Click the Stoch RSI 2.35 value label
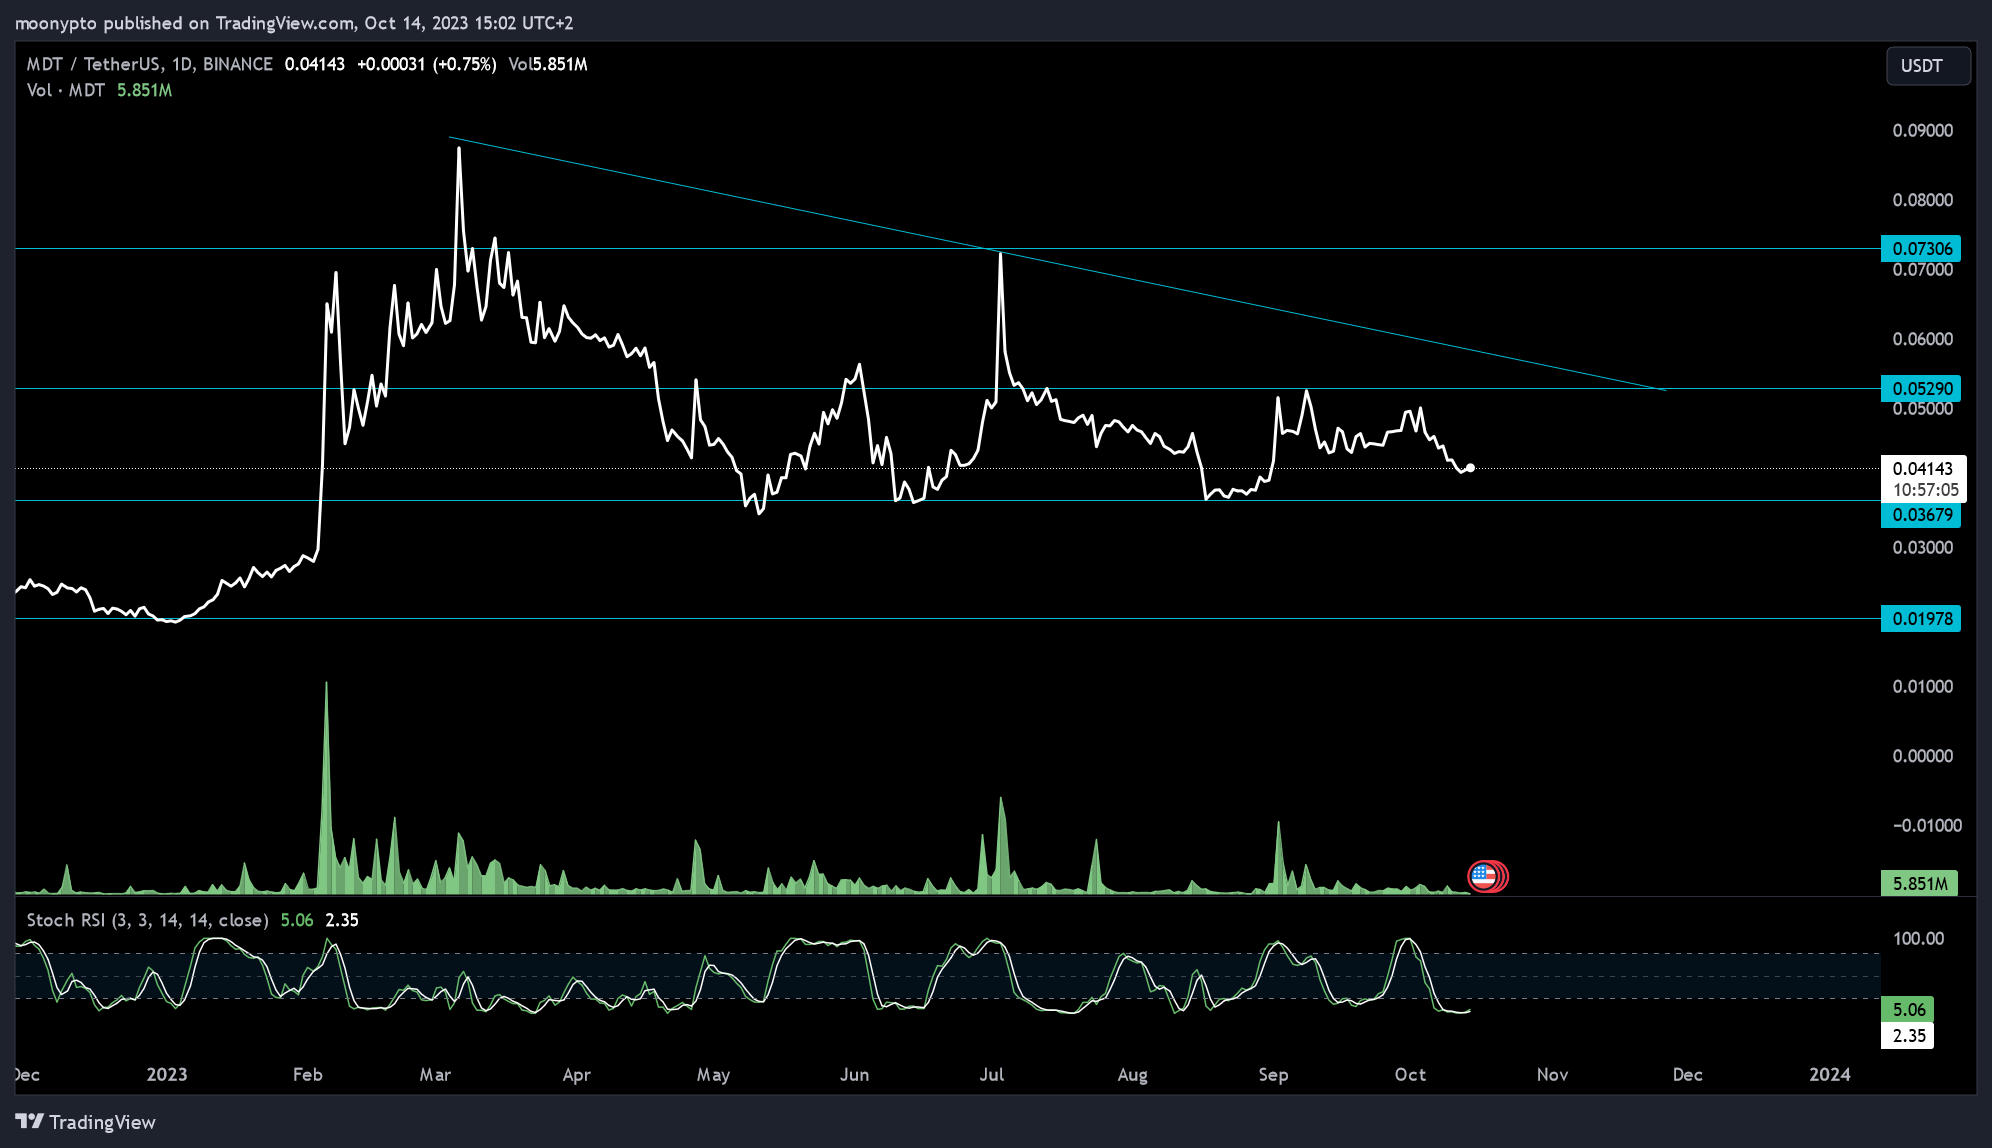The height and width of the screenshot is (1148, 1992). tap(1908, 1036)
